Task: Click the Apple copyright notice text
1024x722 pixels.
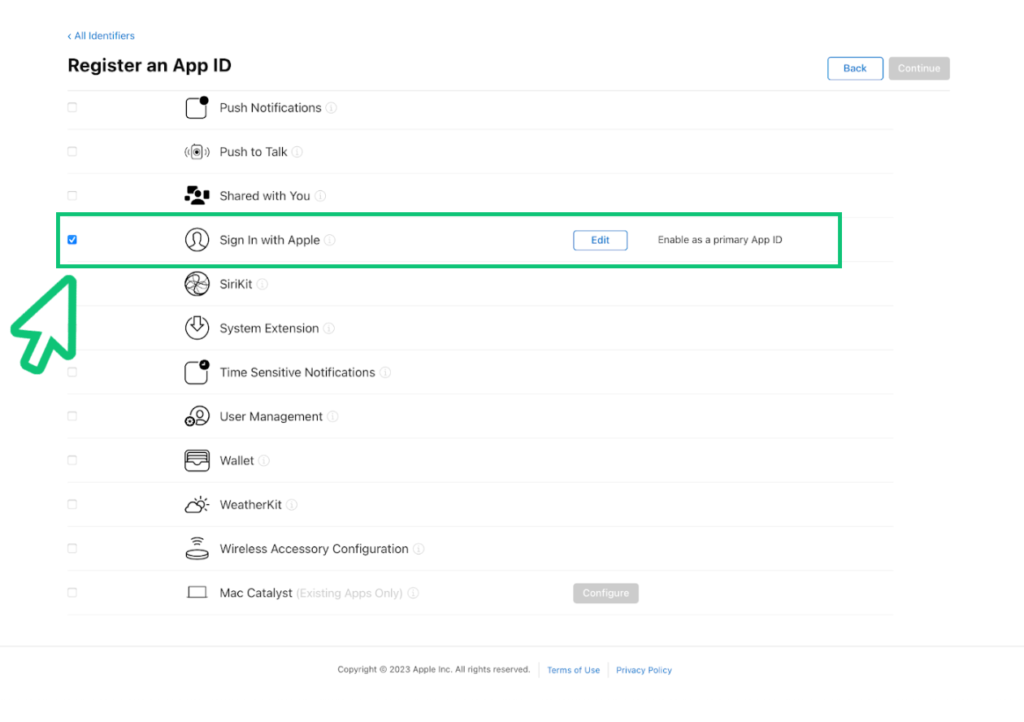Action: click(434, 669)
